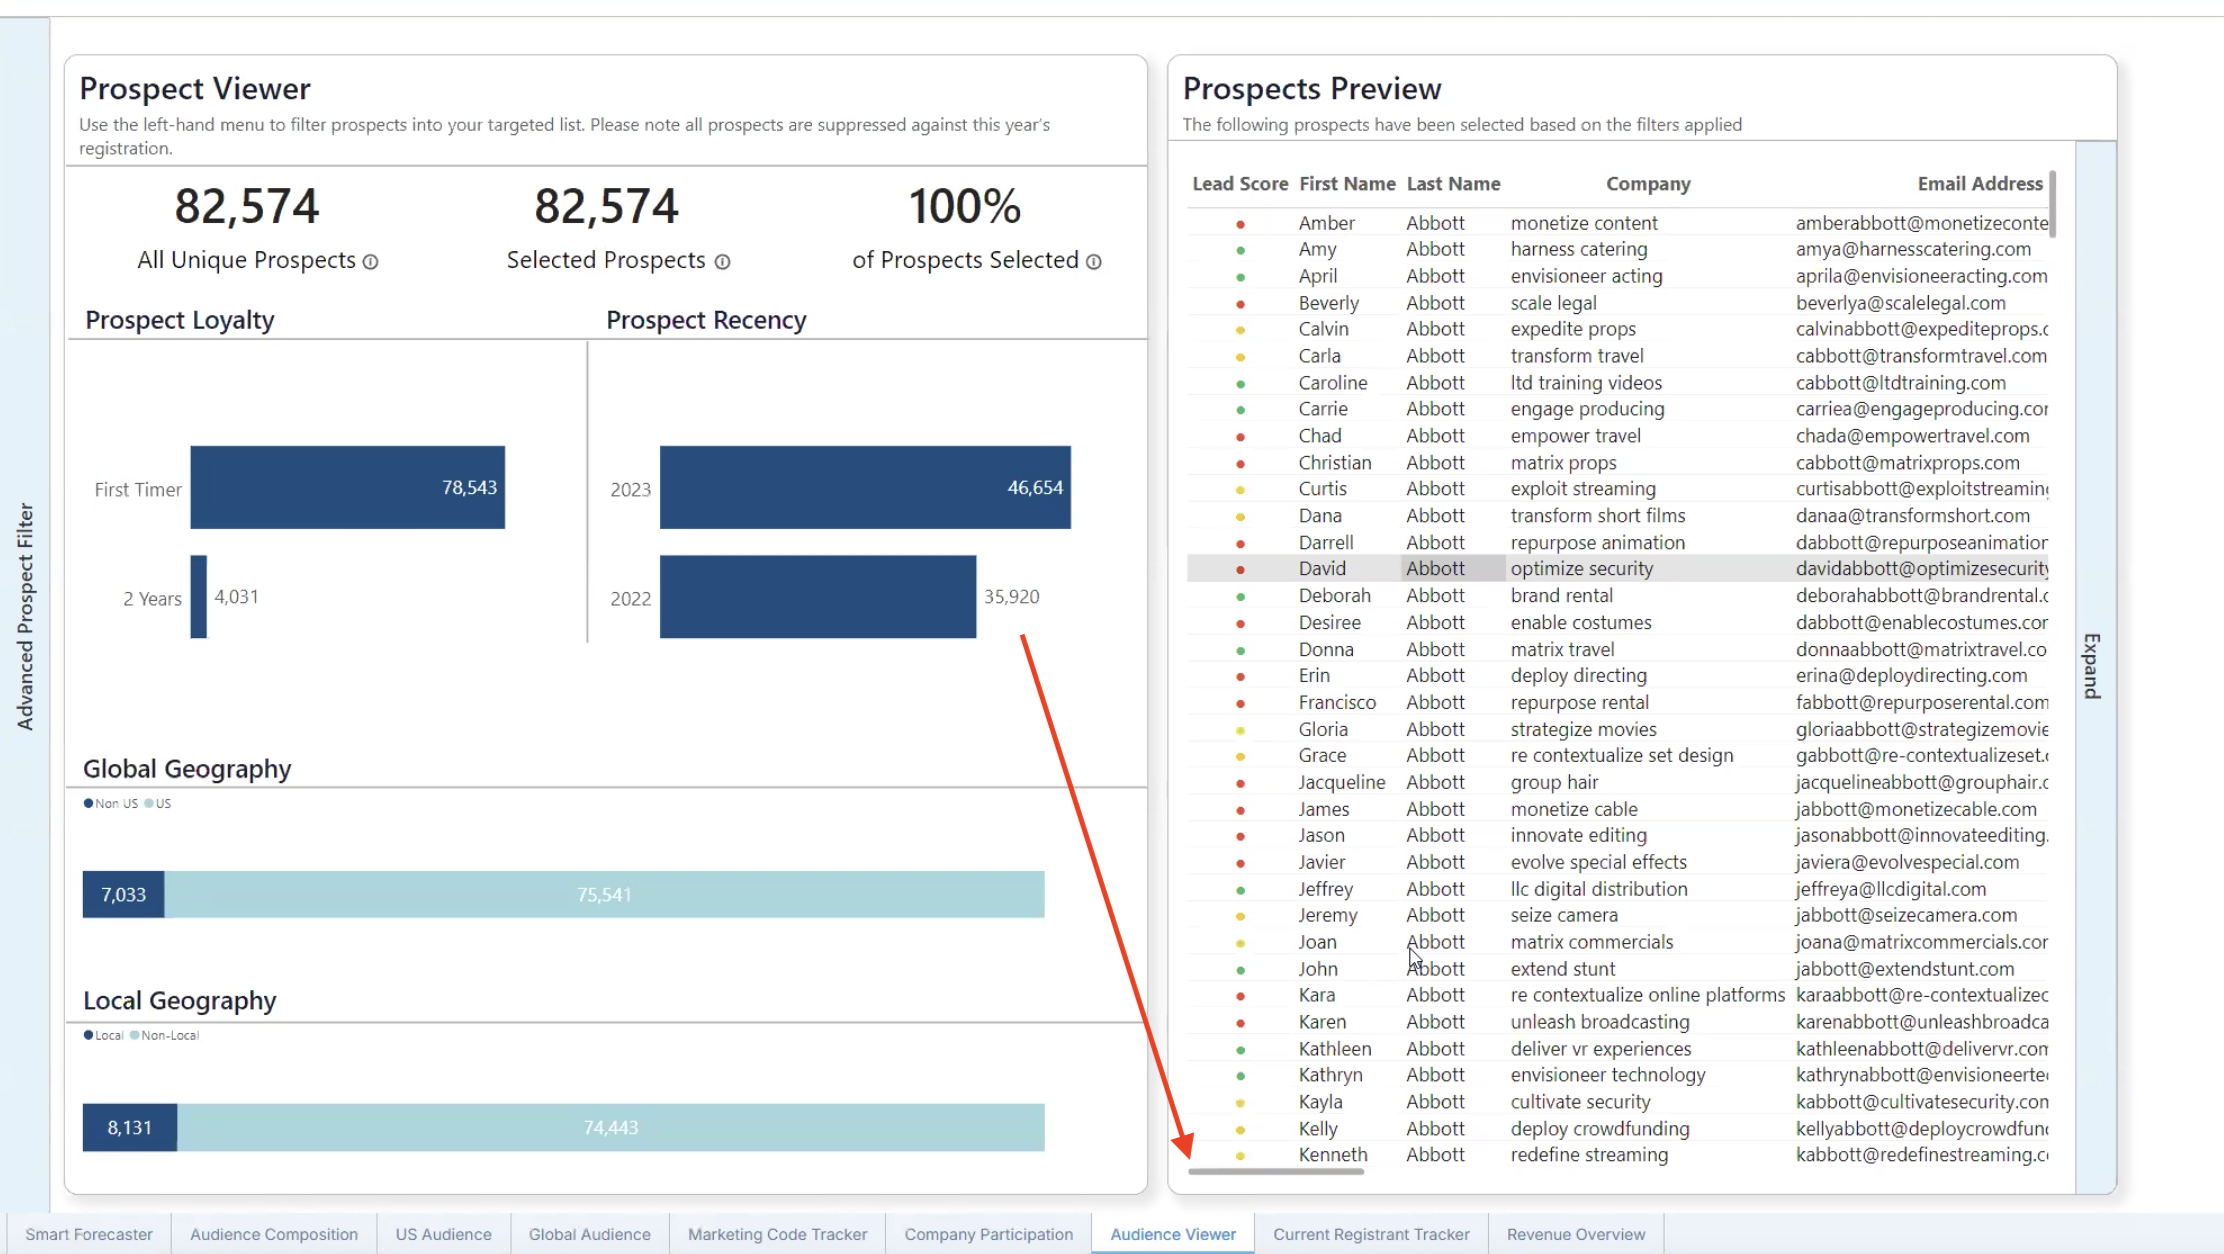The height and width of the screenshot is (1254, 2224).
Task: Click info icon beside Selected Prospects
Action: pos(722,262)
